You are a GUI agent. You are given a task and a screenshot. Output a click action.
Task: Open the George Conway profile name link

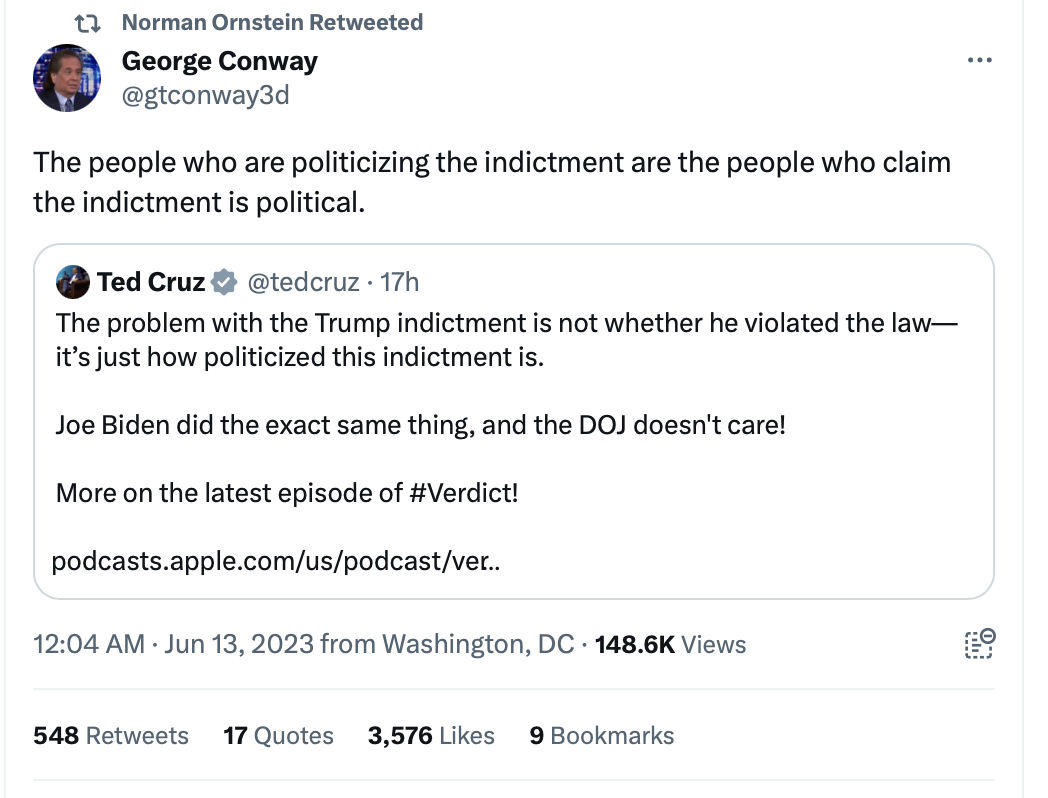tap(219, 61)
